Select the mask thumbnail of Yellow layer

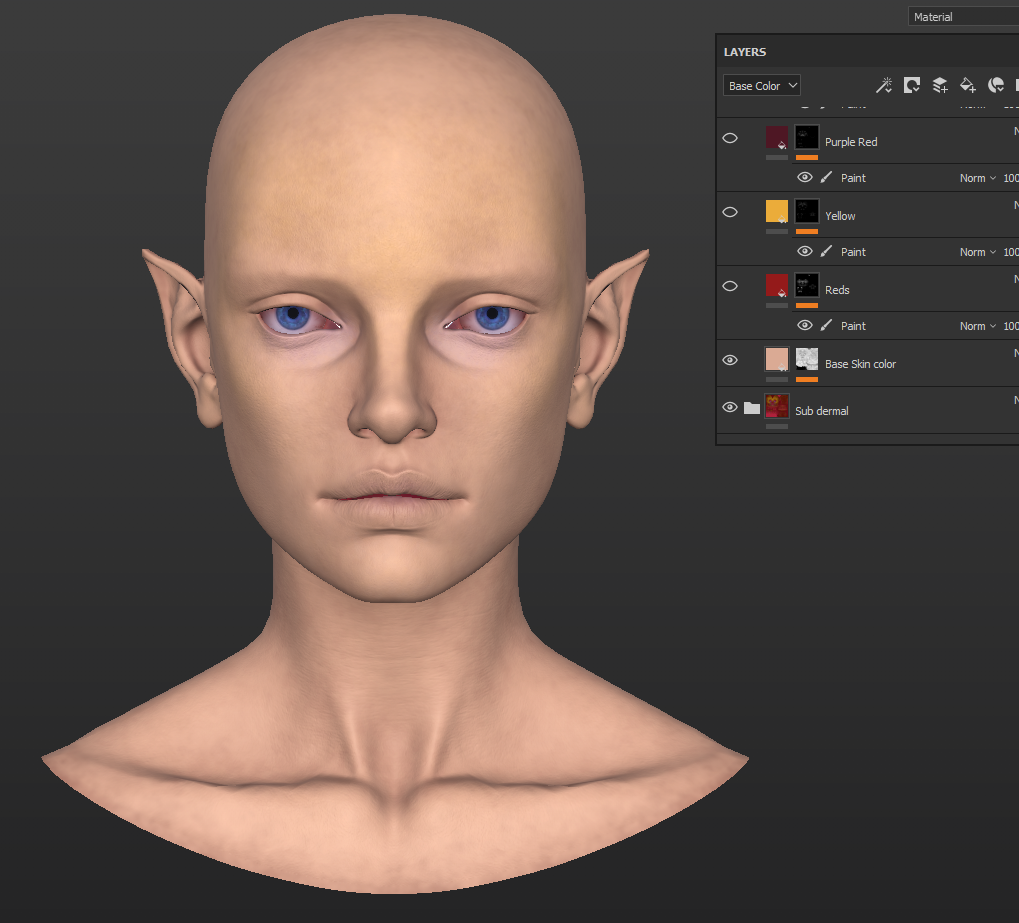(806, 212)
